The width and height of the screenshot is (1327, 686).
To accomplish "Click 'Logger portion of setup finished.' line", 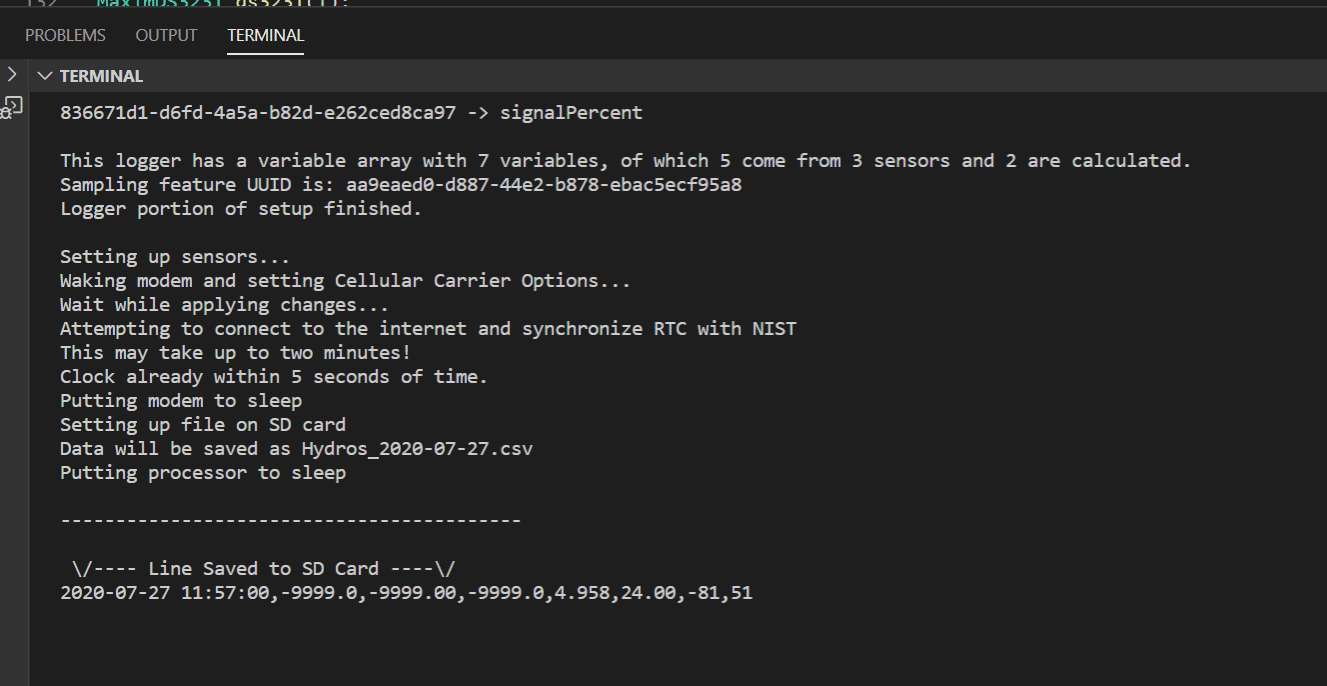I will (x=240, y=209).
